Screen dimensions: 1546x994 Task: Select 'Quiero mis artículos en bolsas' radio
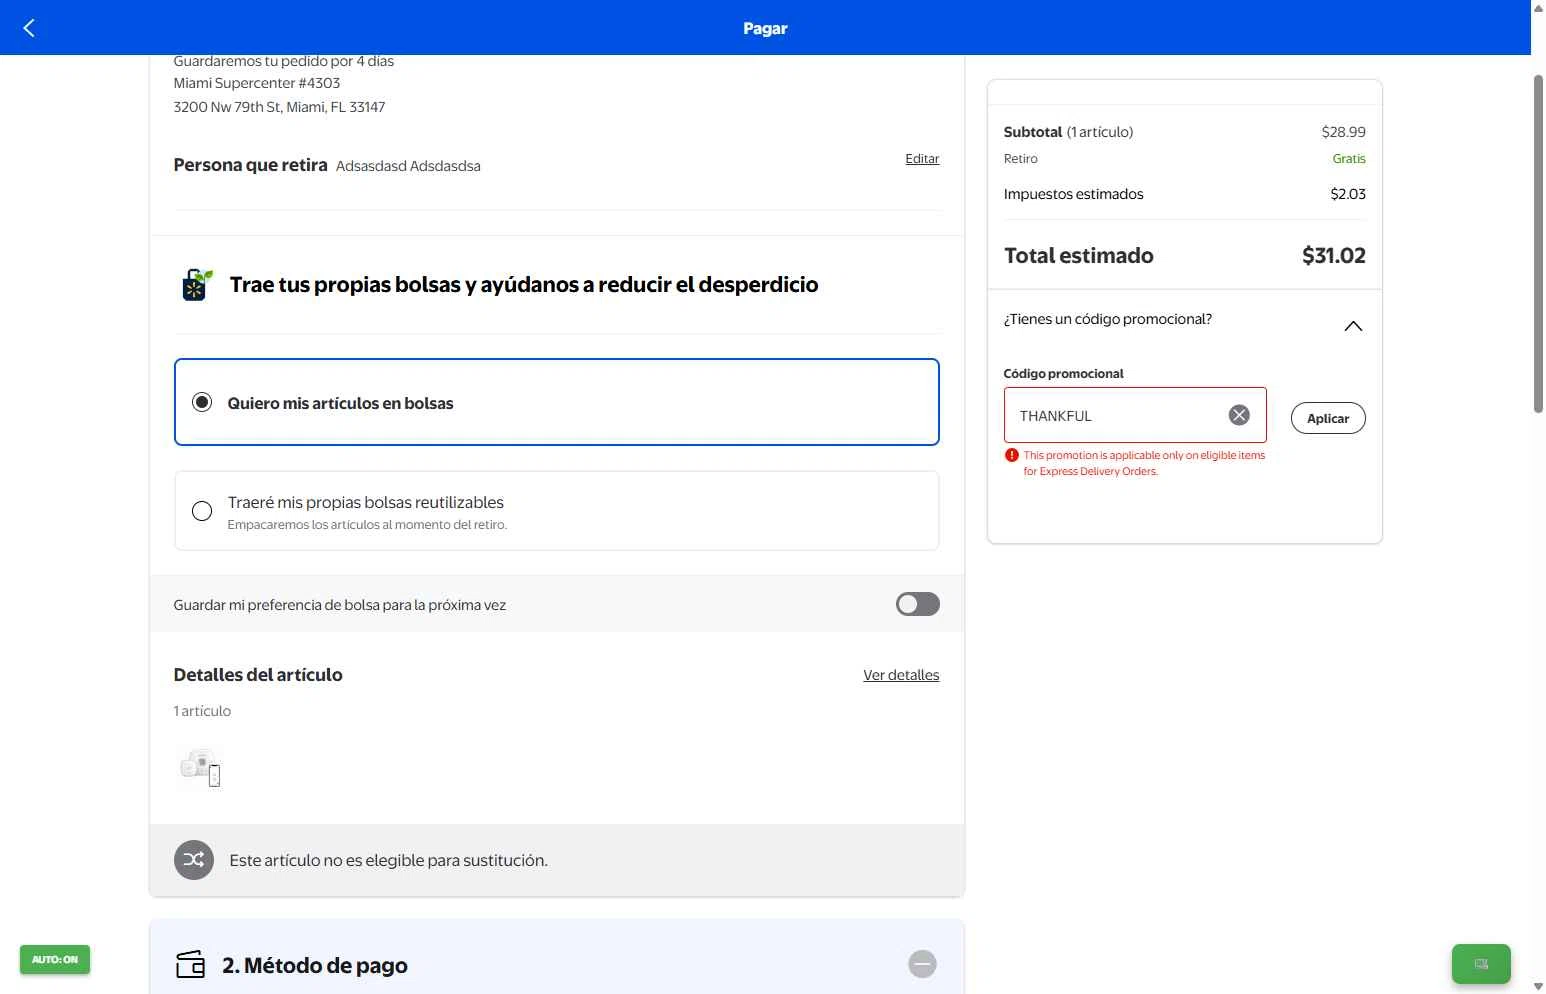click(202, 402)
